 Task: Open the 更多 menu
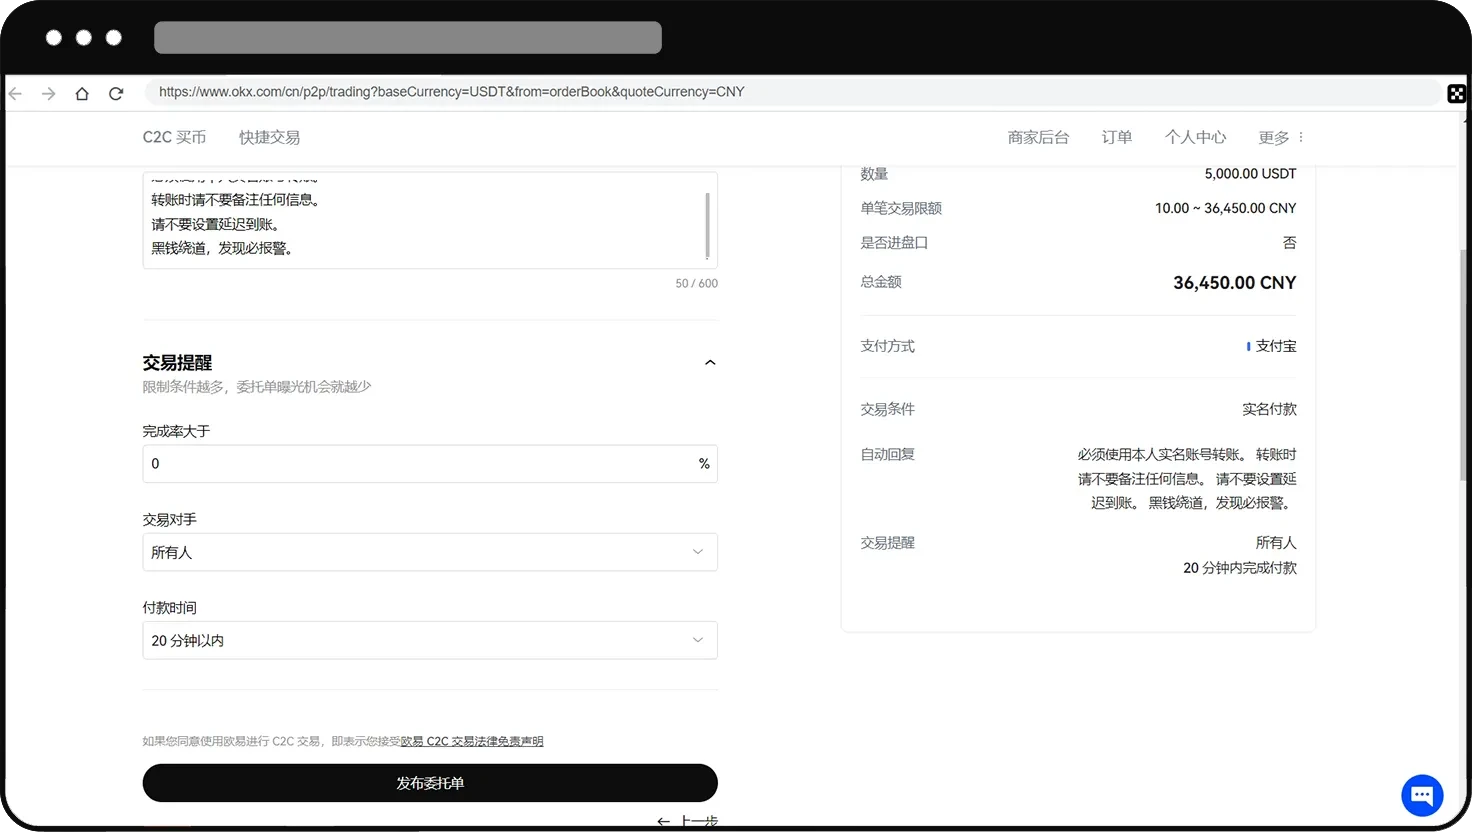[x=1273, y=137]
